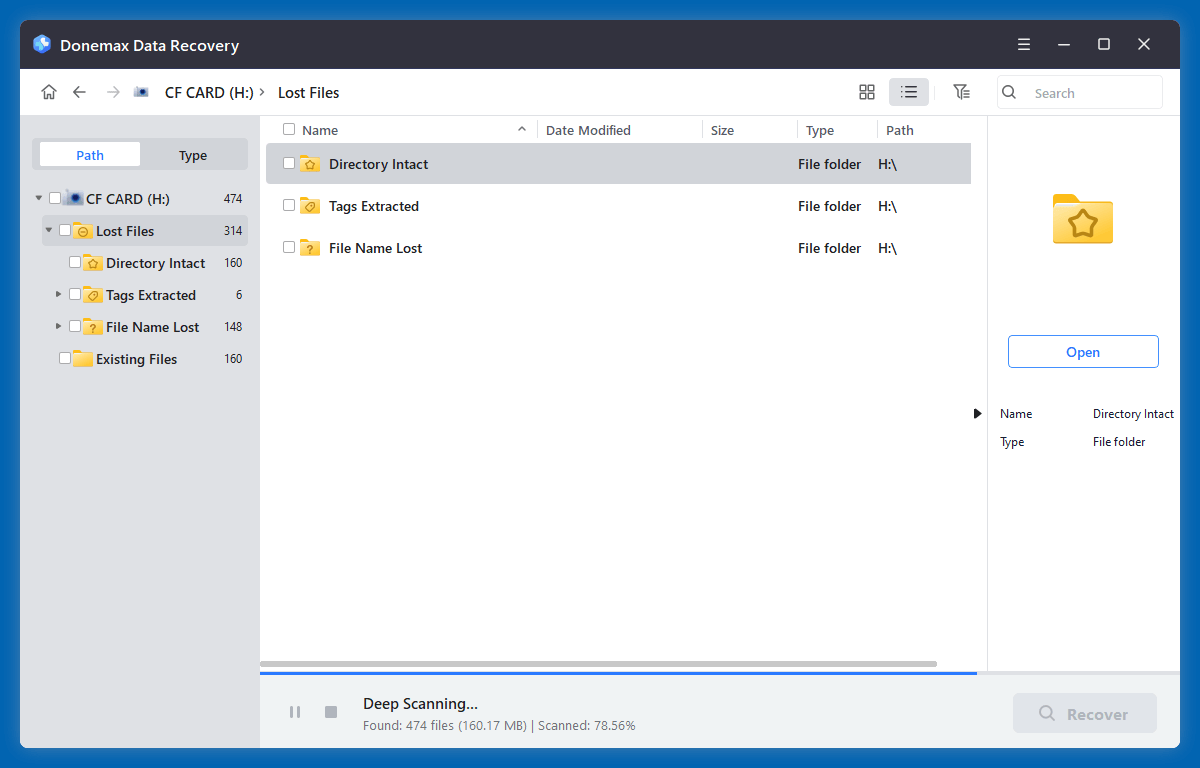Click the back navigation arrow

coord(79,91)
